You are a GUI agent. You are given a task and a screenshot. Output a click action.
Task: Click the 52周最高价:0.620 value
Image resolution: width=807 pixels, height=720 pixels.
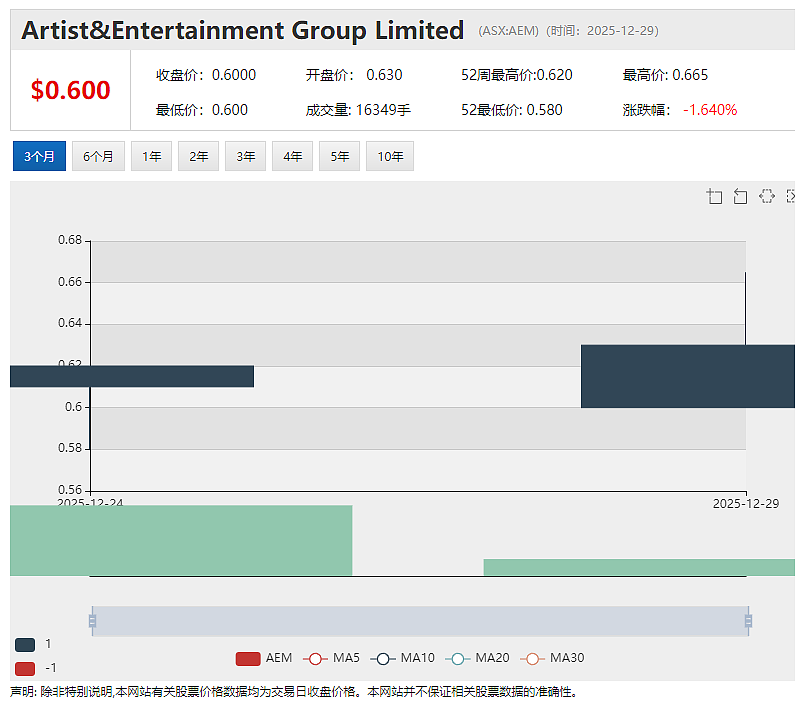click(x=517, y=75)
